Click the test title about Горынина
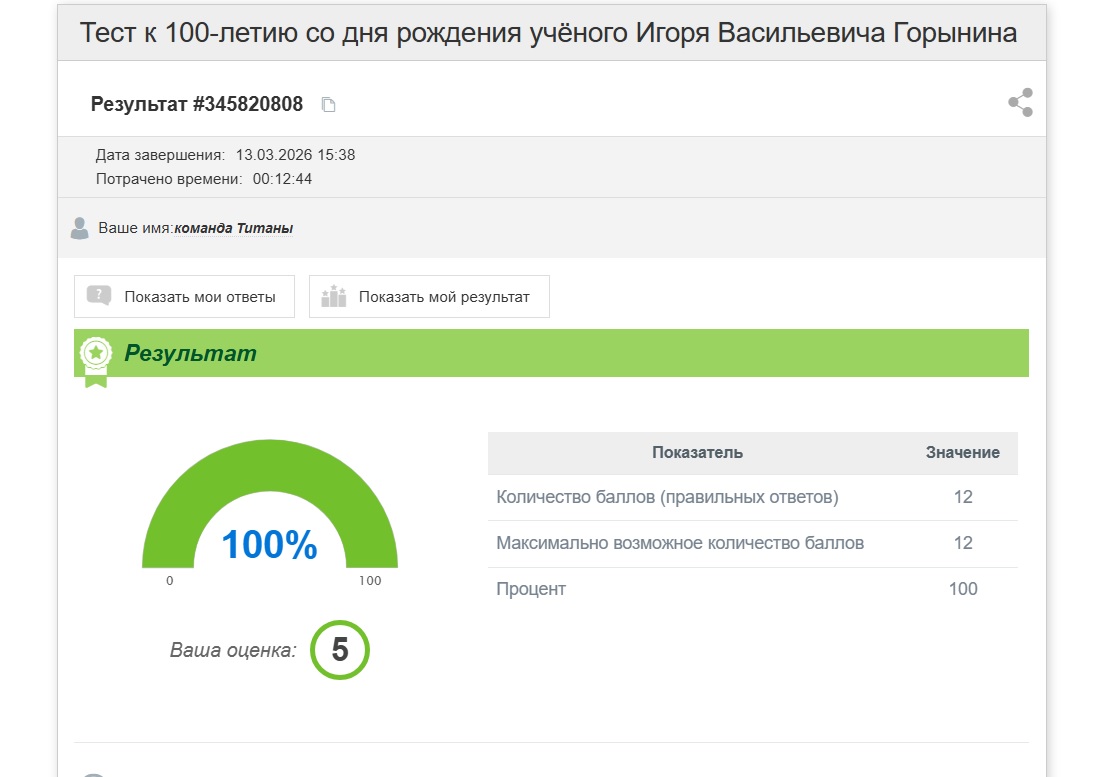1101x777 pixels. click(549, 33)
